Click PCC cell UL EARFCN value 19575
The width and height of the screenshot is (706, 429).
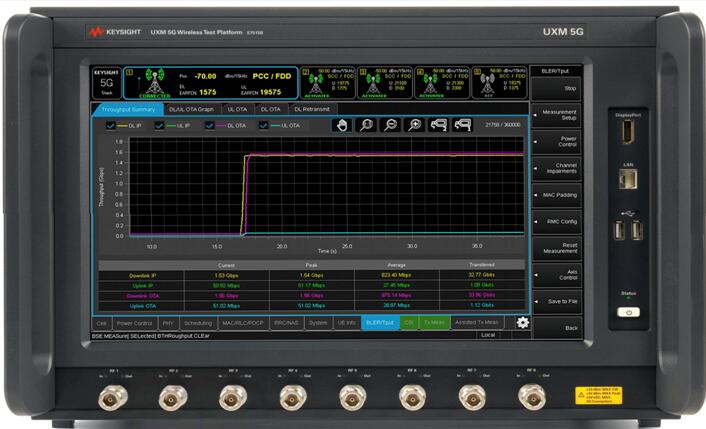(270, 92)
